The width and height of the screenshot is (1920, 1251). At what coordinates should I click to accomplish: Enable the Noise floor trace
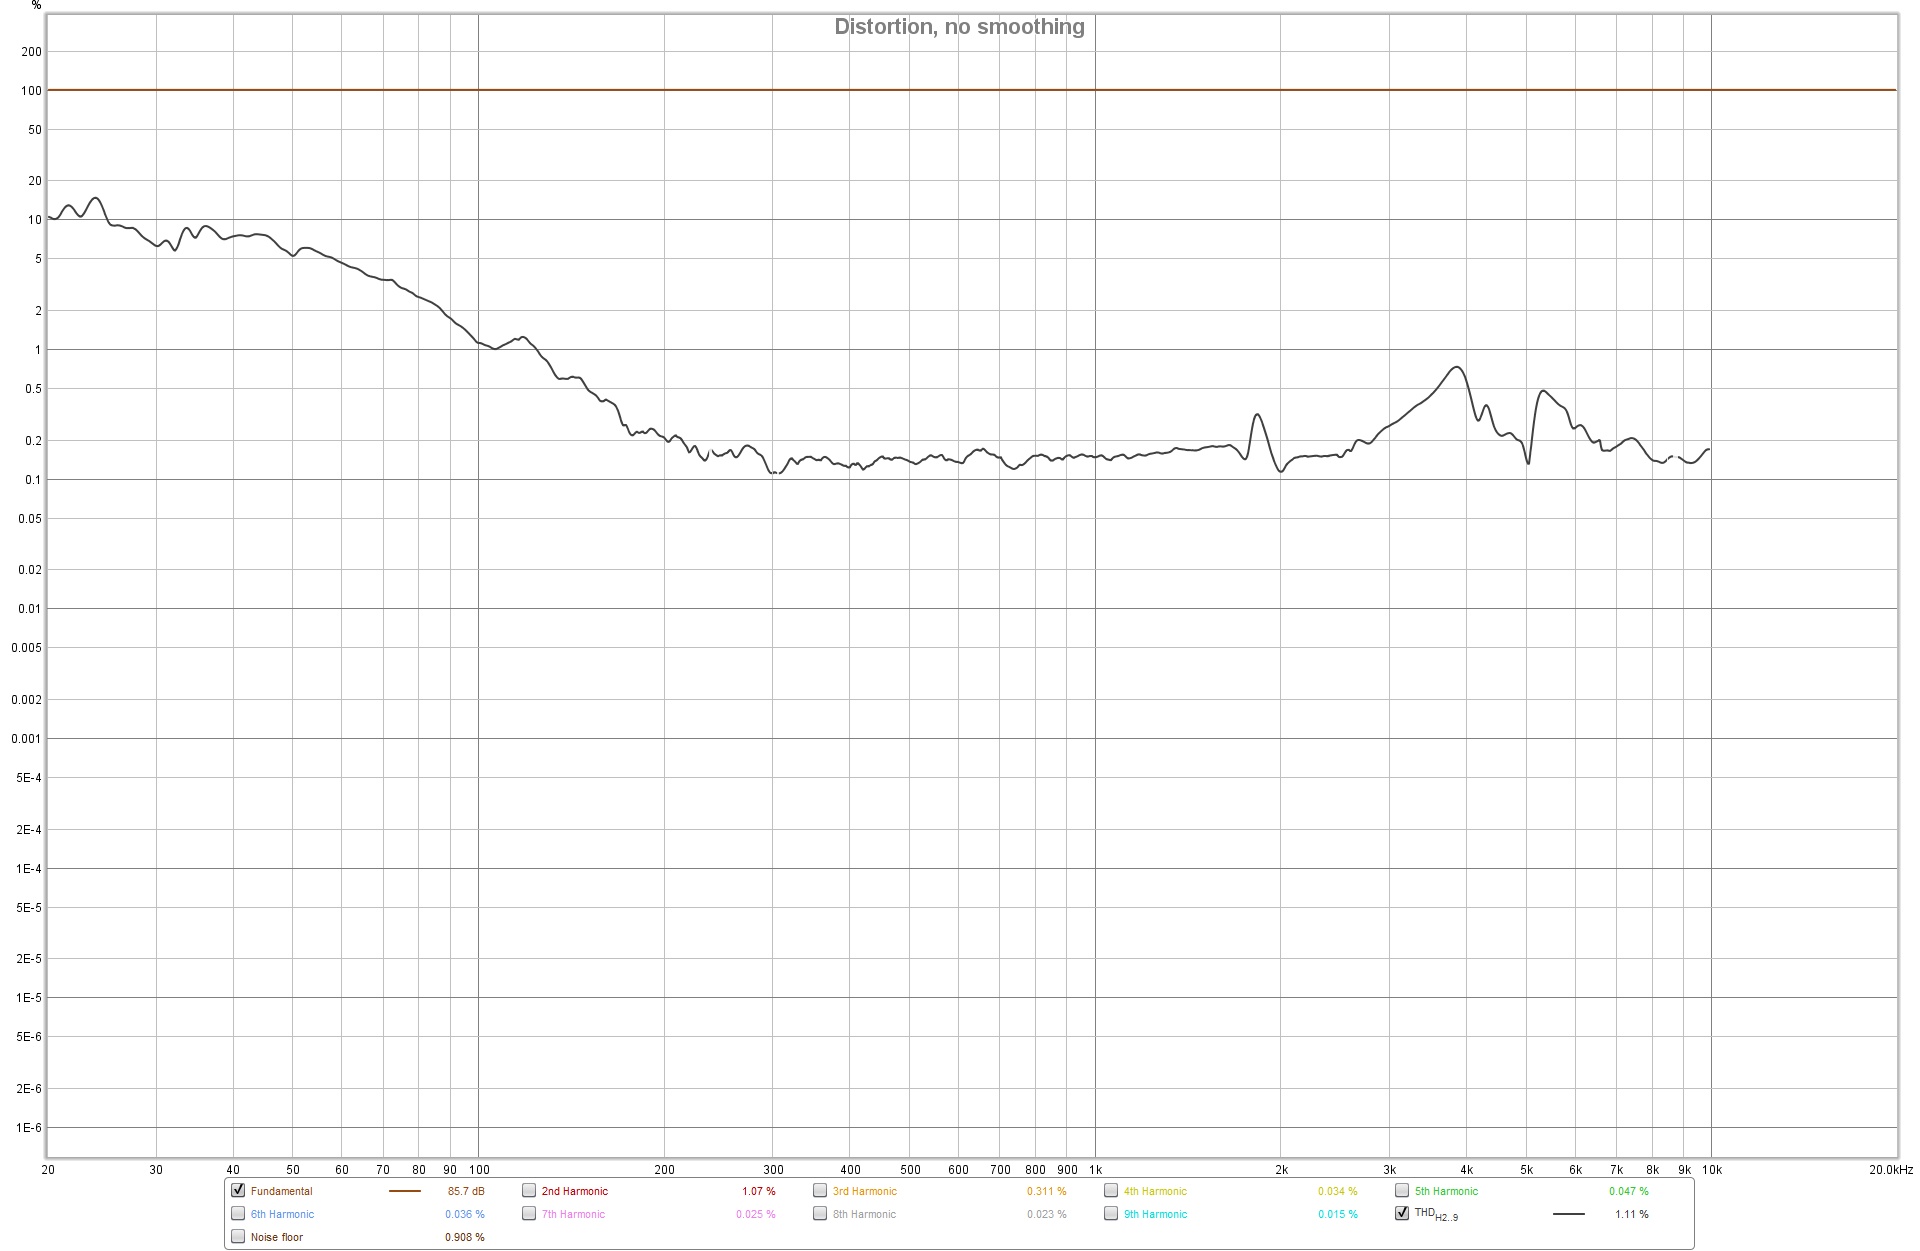[238, 1236]
